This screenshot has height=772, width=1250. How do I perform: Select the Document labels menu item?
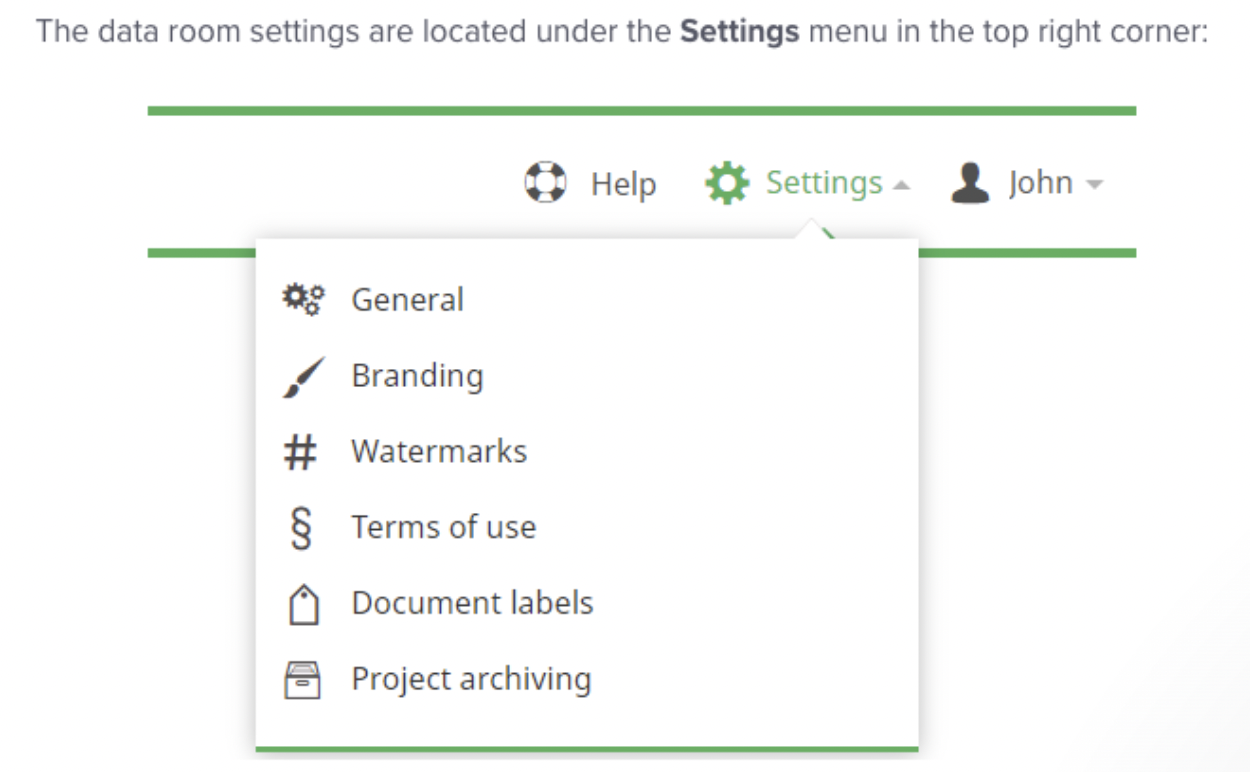click(472, 603)
